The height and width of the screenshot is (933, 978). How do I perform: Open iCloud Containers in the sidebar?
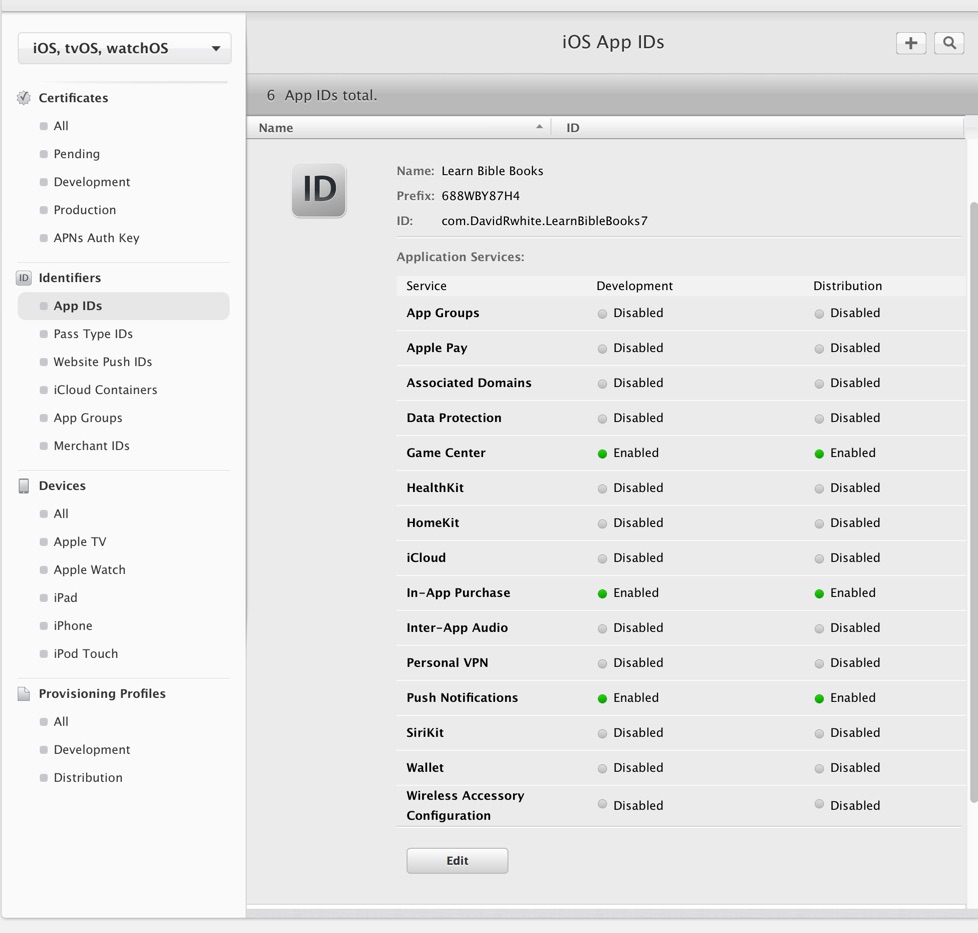pos(105,390)
